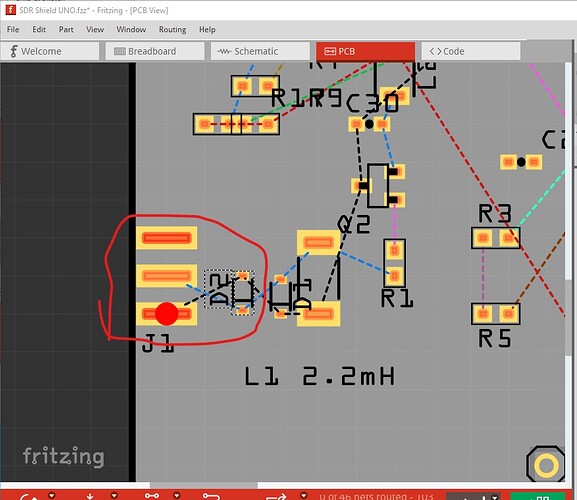The height and width of the screenshot is (500, 577).
Task: Select the leftmost pad of the four-pad row
Action: coord(204,124)
